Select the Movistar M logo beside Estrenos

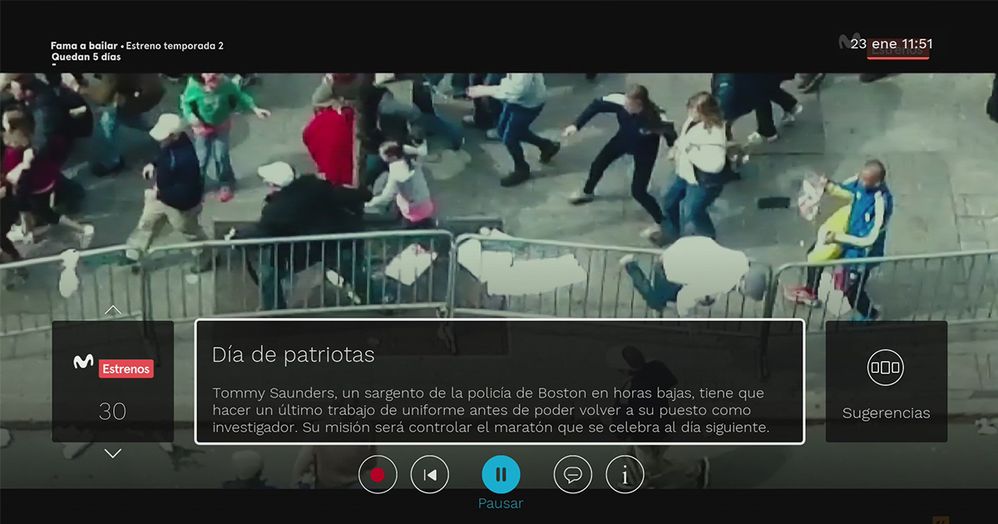[x=84, y=365]
